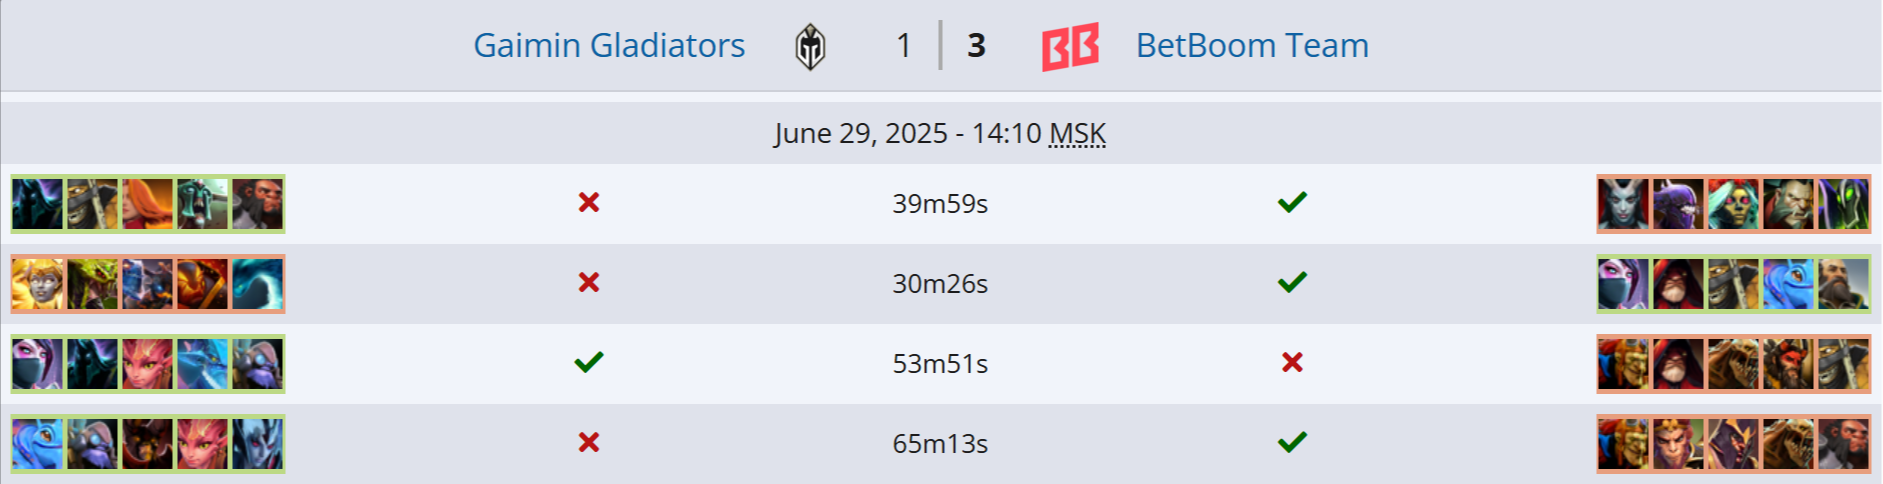
Task: Select Queen of Pain in the 39m59s game
Action: [1623, 204]
